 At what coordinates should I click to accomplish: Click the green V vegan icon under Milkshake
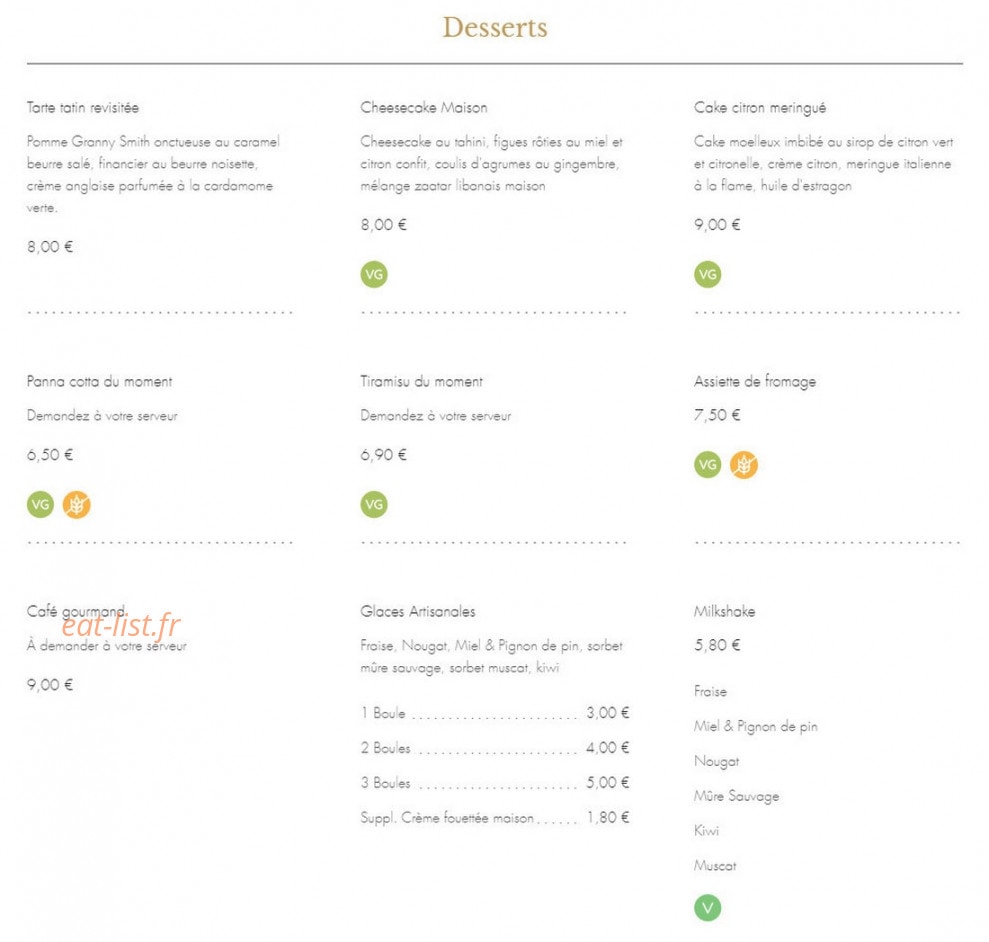coord(708,908)
